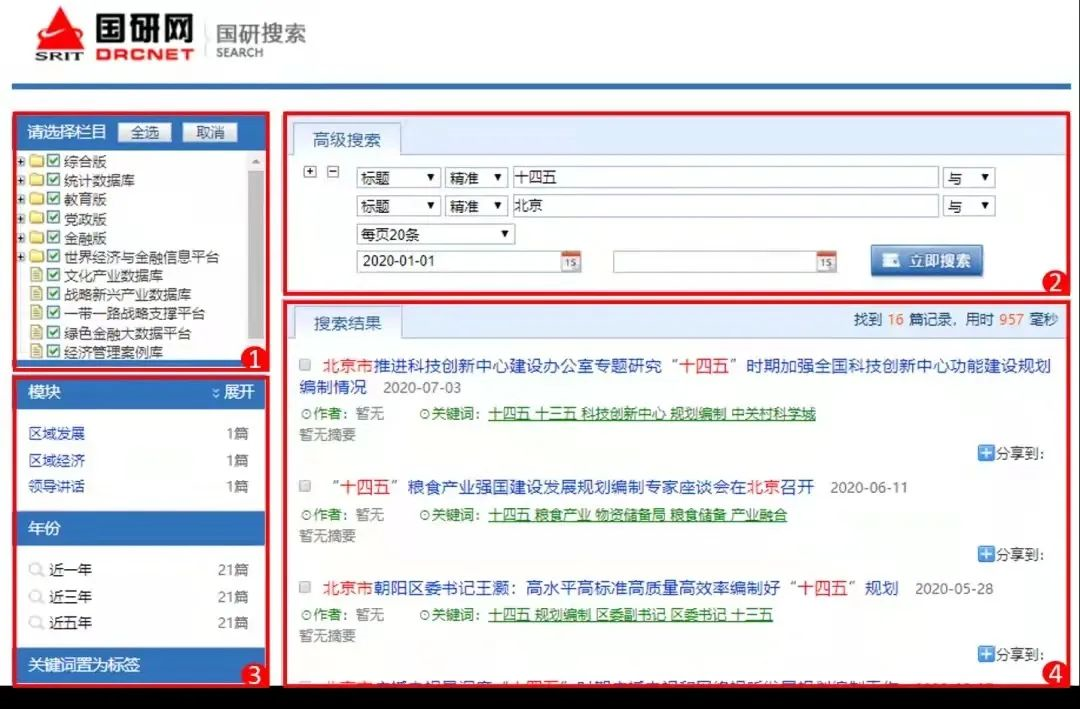Screen dimensions: 1080x709
Task: Expand the 统计数据库 tree node
Action: 21,181
